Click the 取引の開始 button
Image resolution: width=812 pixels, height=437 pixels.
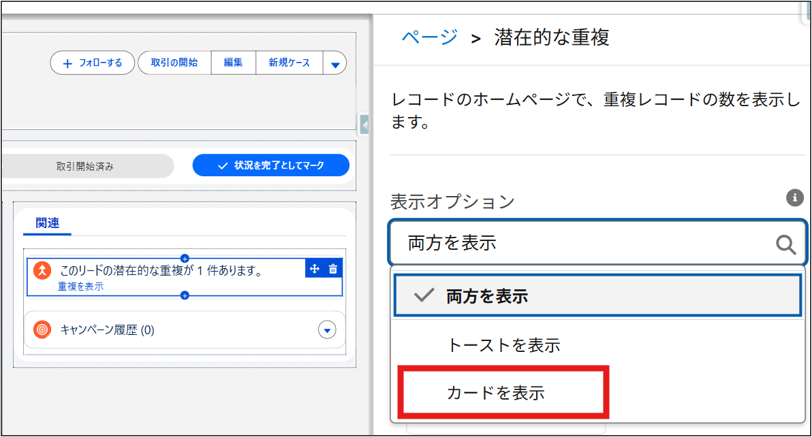(x=175, y=63)
